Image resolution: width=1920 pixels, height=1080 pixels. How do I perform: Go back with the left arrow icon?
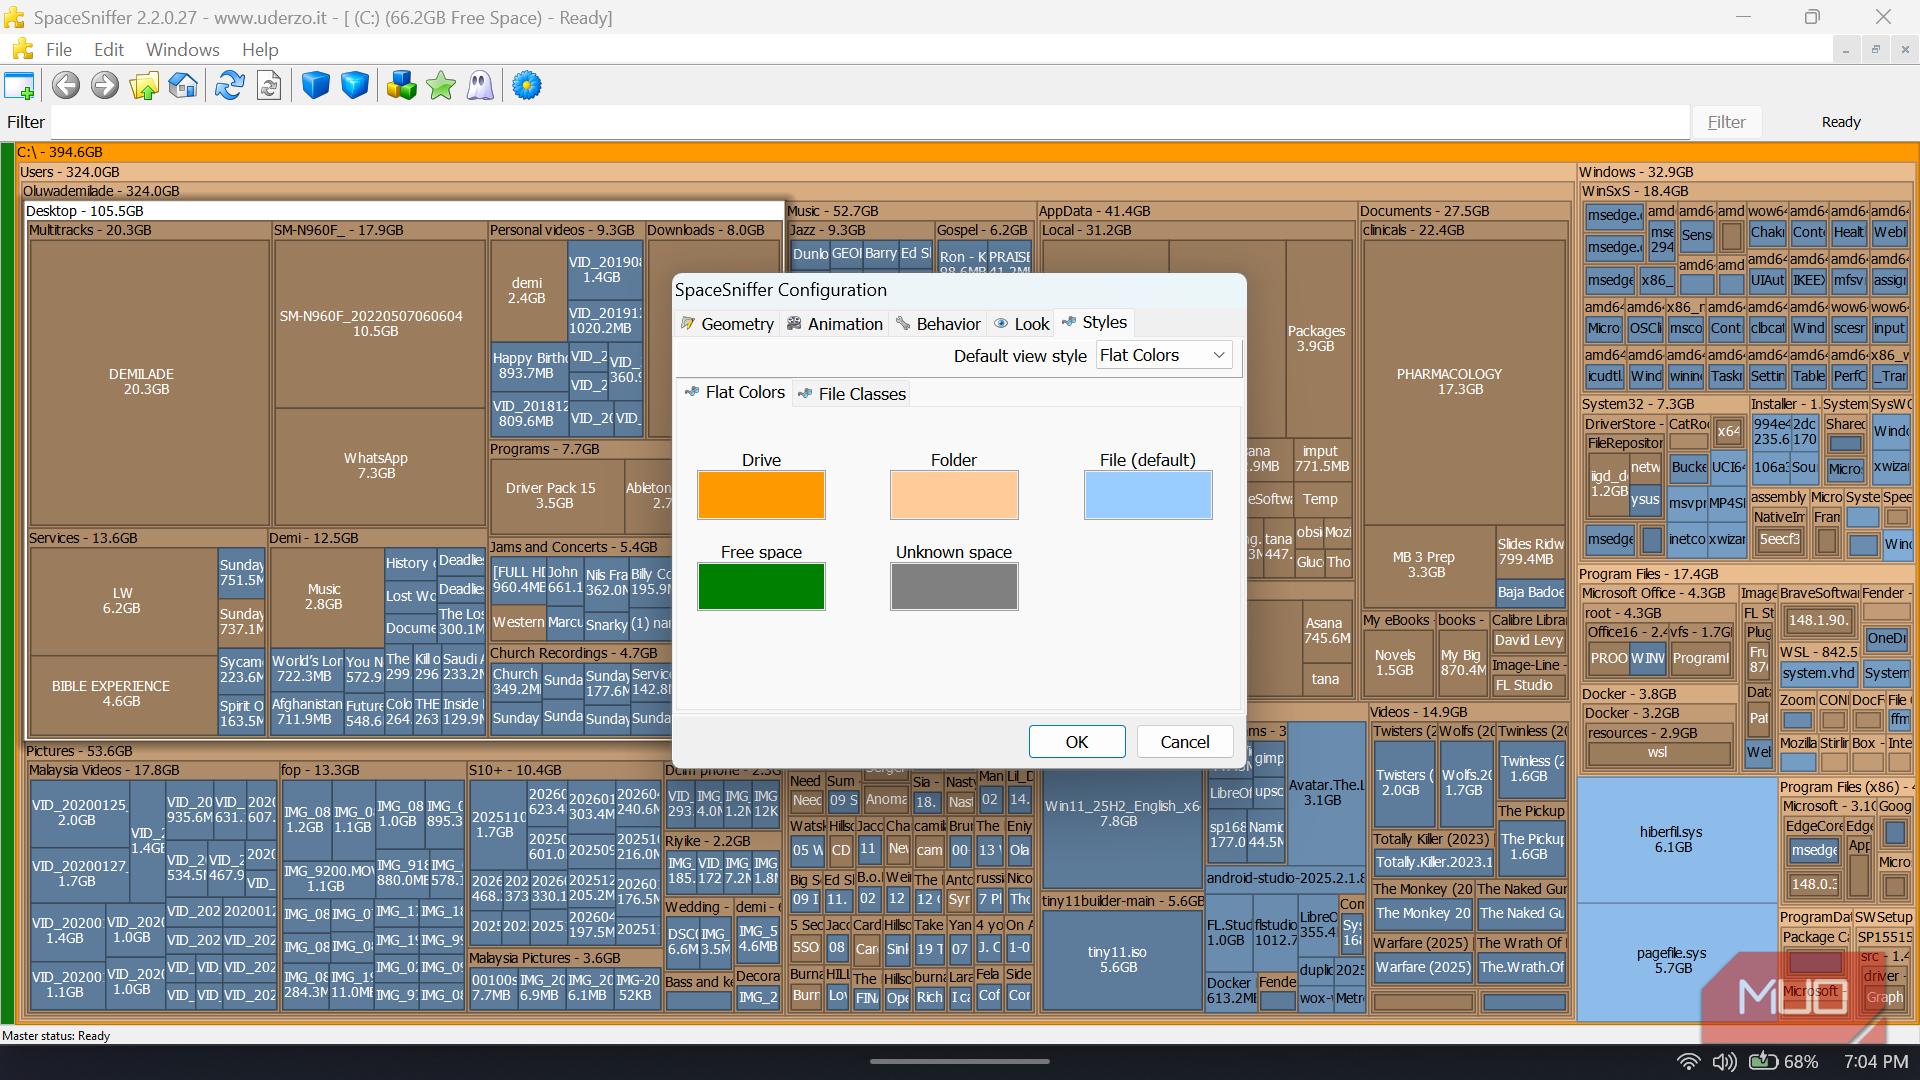[66, 86]
